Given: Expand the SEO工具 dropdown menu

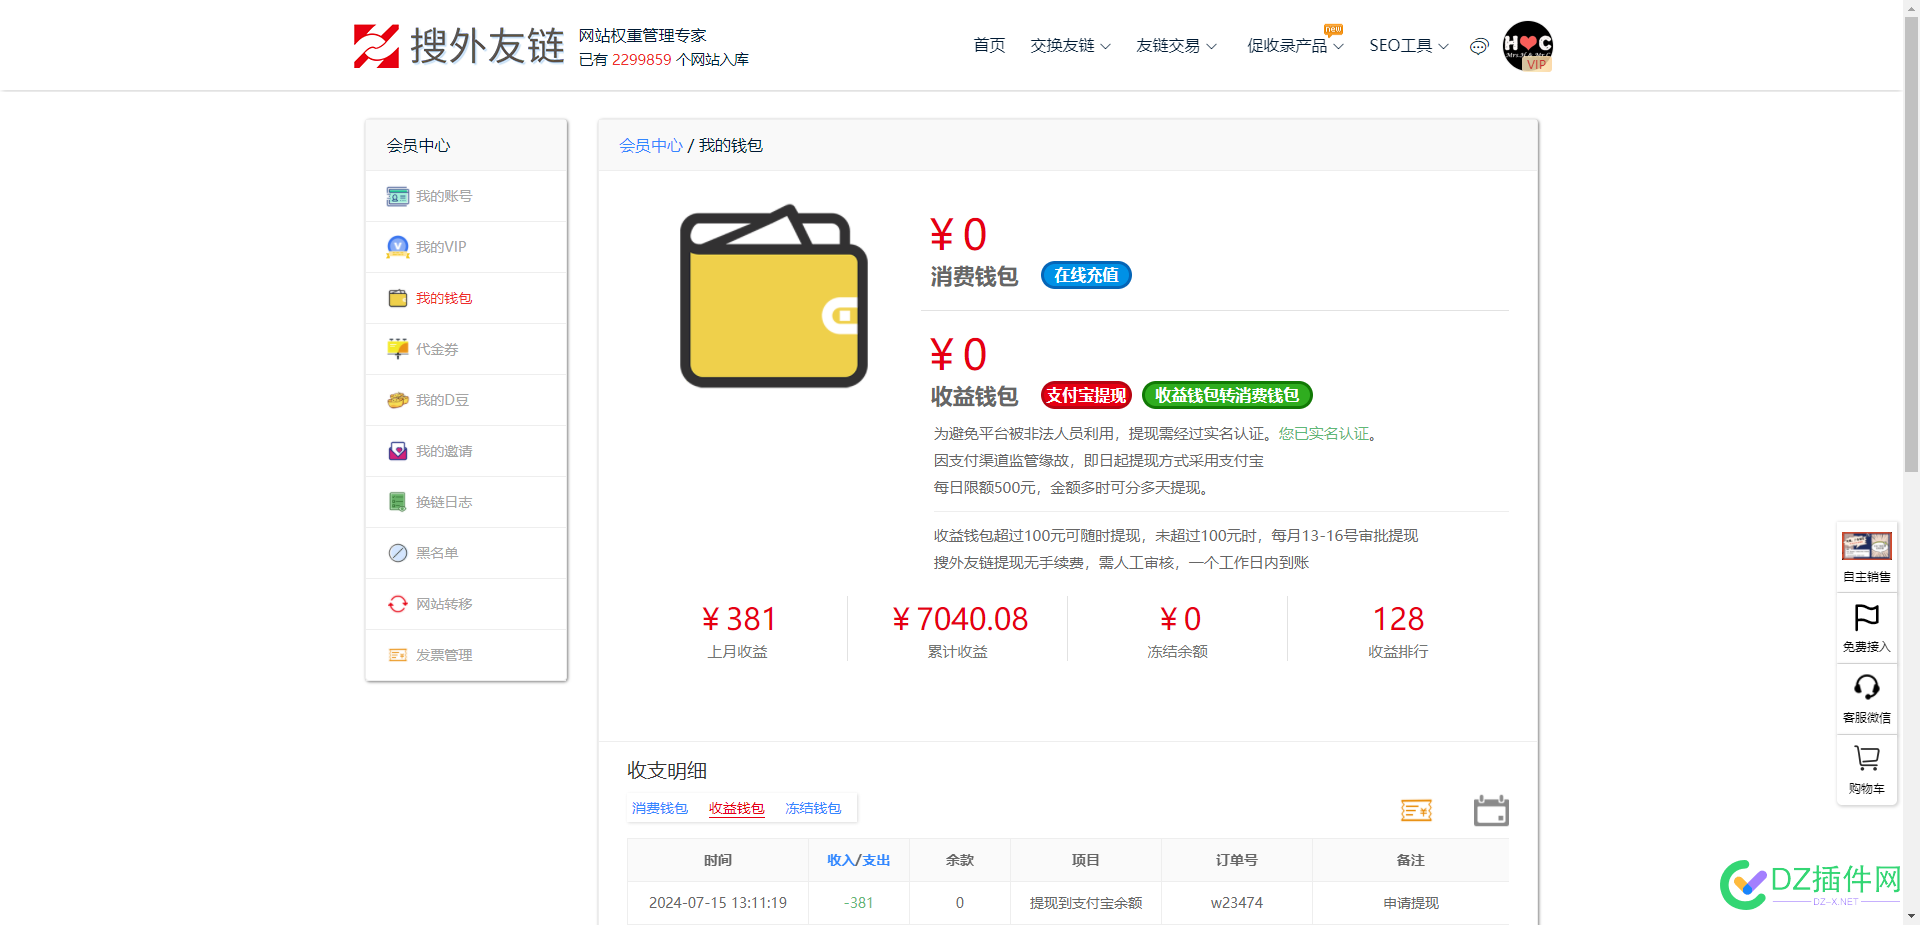Looking at the screenshot, I should [1408, 46].
